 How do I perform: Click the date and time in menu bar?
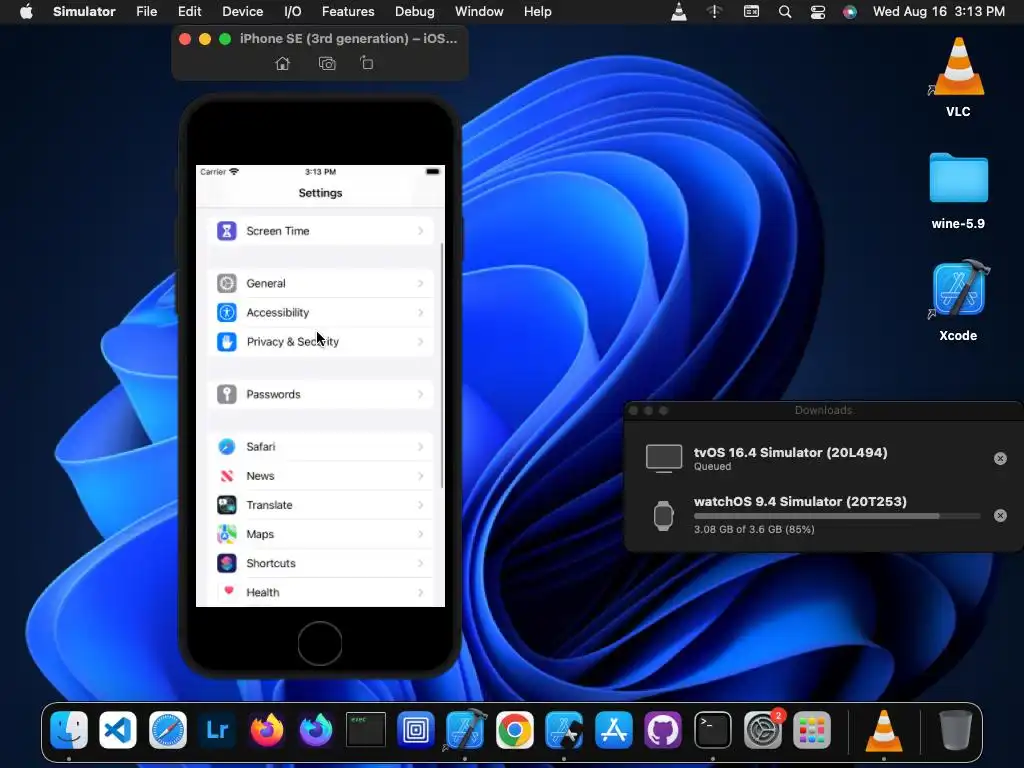click(938, 12)
